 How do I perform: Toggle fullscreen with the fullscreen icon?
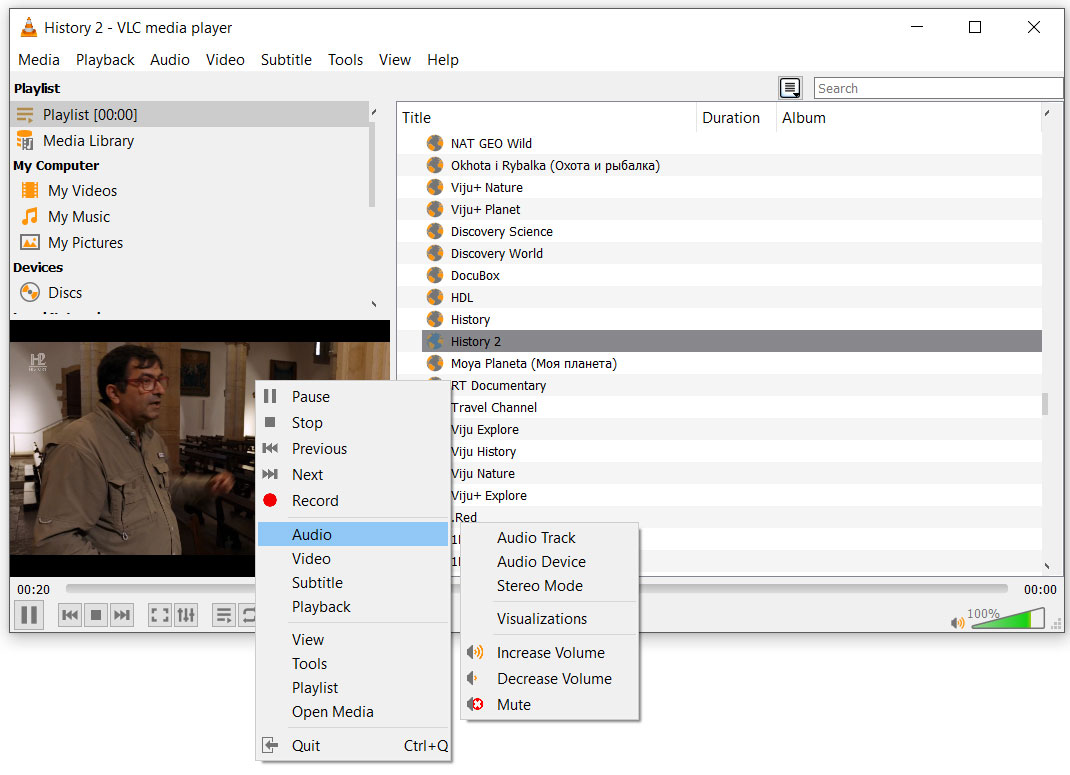click(160, 615)
